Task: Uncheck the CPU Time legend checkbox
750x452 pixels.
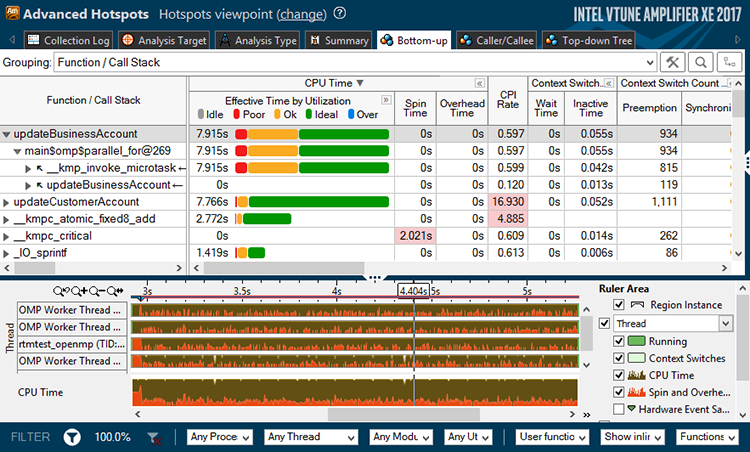Action: click(618, 375)
